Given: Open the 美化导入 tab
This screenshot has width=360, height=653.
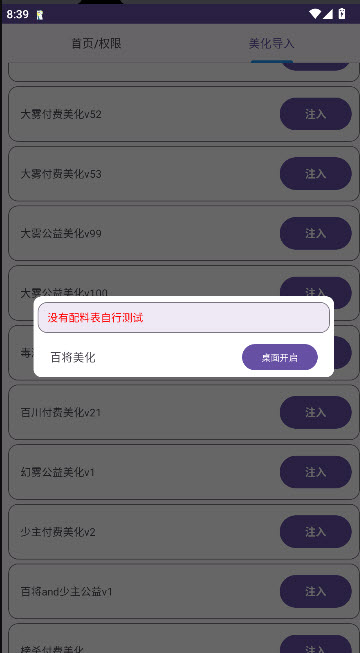Looking at the screenshot, I should pyautogui.click(x=272, y=44).
